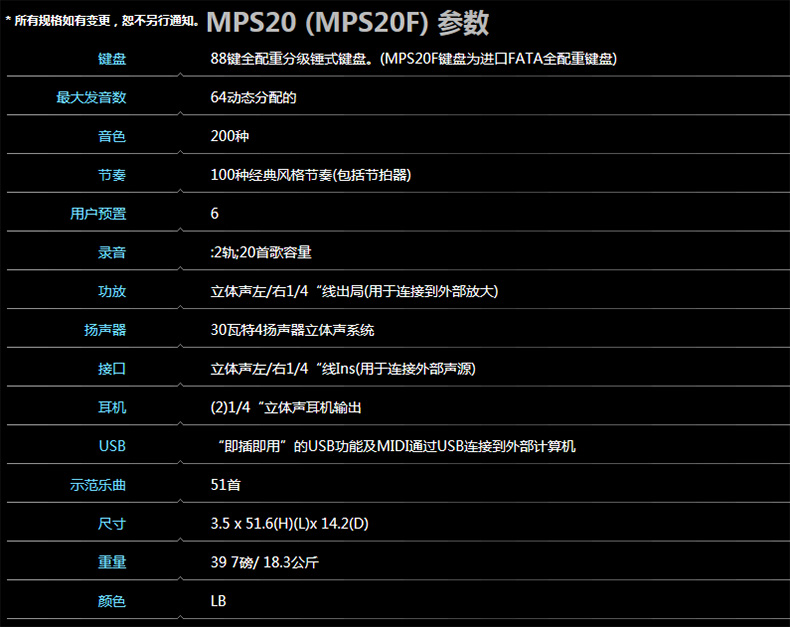Click the value "51首"
The image size is (790, 627).
point(226,485)
